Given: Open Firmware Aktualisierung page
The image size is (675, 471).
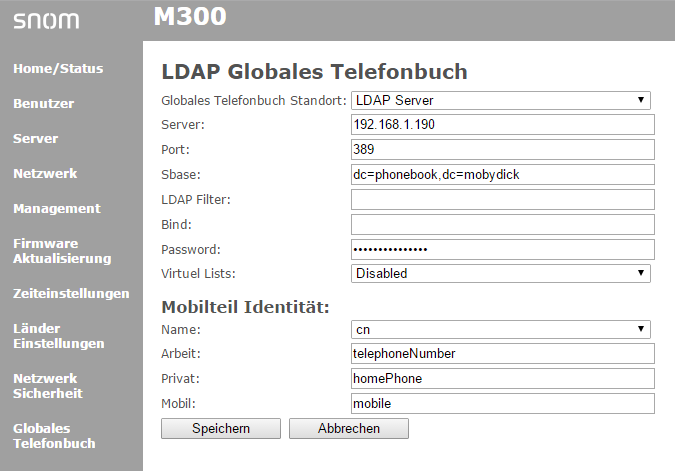Looking at the screenshot, I should [x=62, y=251].
